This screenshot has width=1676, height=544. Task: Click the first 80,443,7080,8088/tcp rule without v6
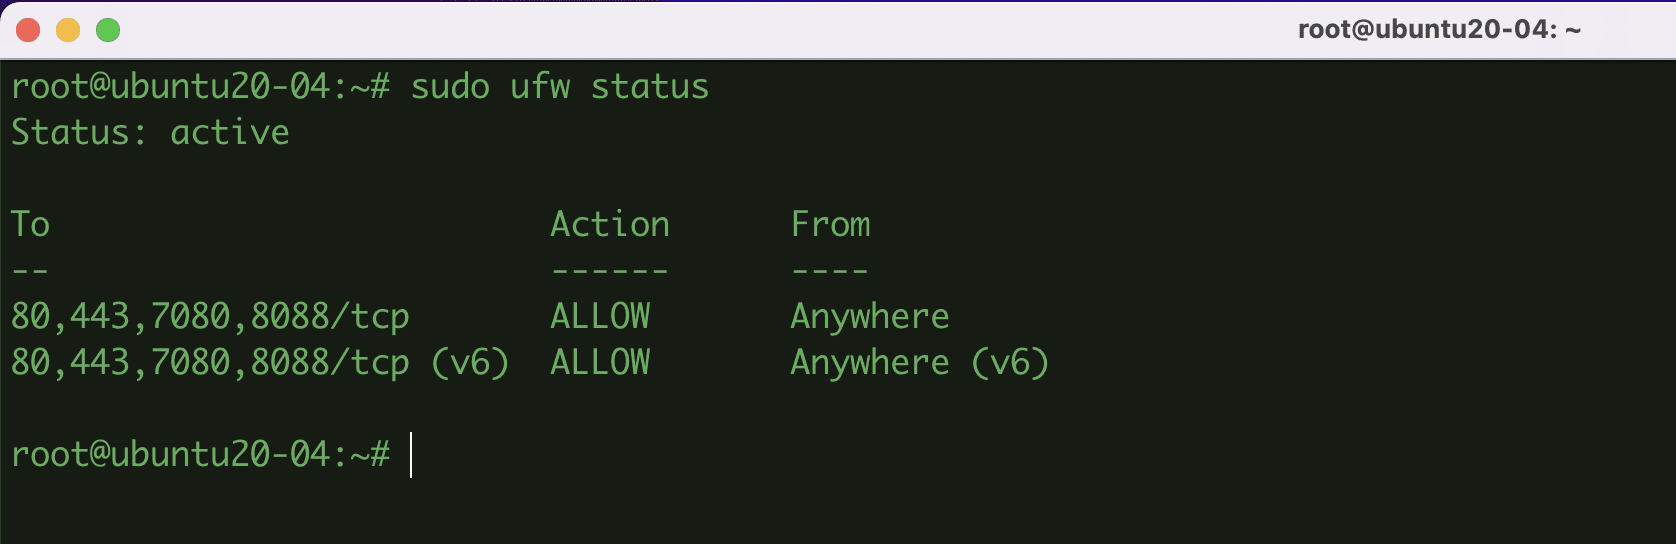(x=210, y=317)
